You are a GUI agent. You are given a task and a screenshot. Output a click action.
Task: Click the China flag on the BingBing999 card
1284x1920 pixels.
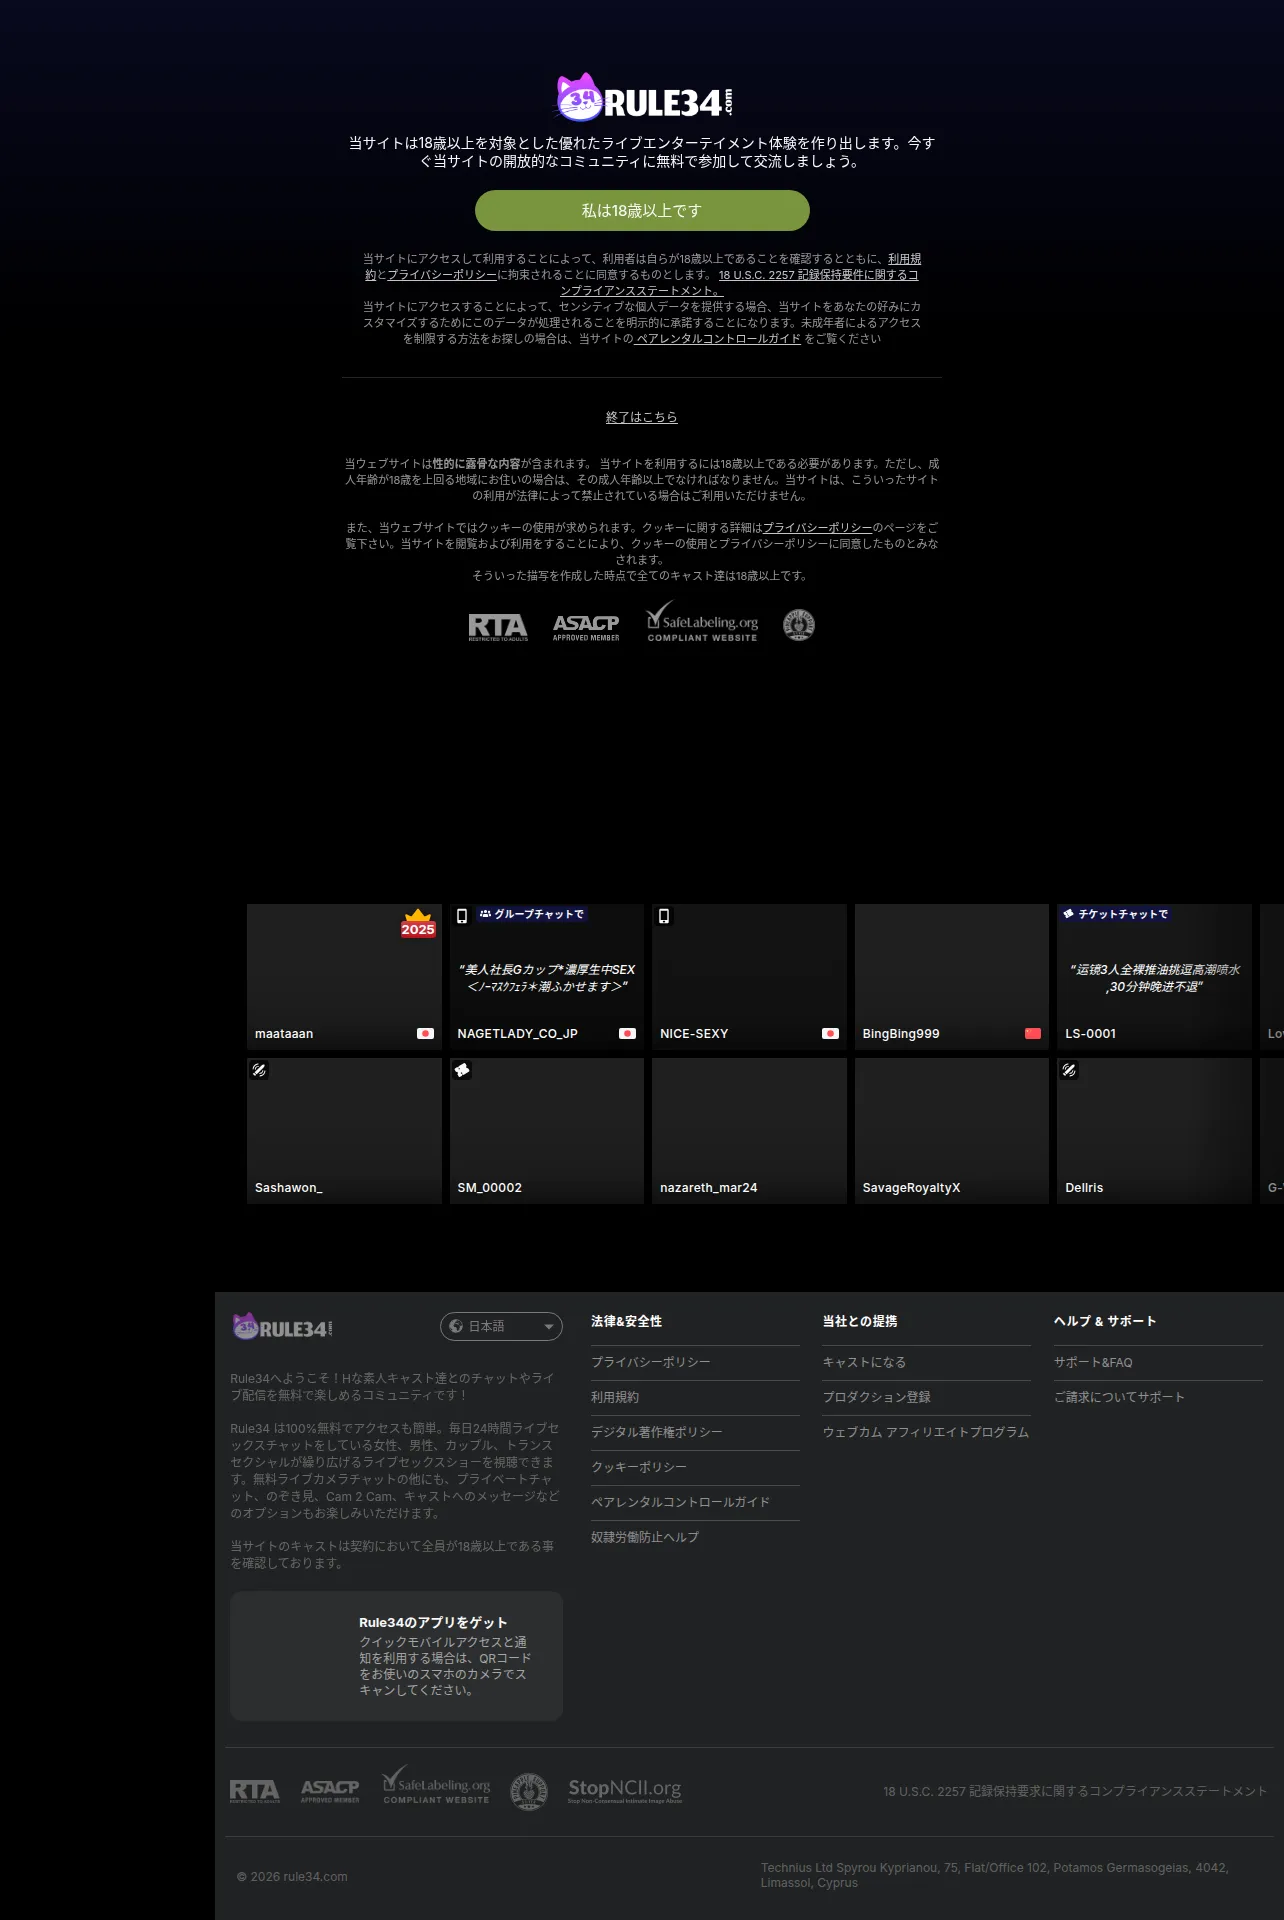pyautogui.click(x=1033, y=1034)
